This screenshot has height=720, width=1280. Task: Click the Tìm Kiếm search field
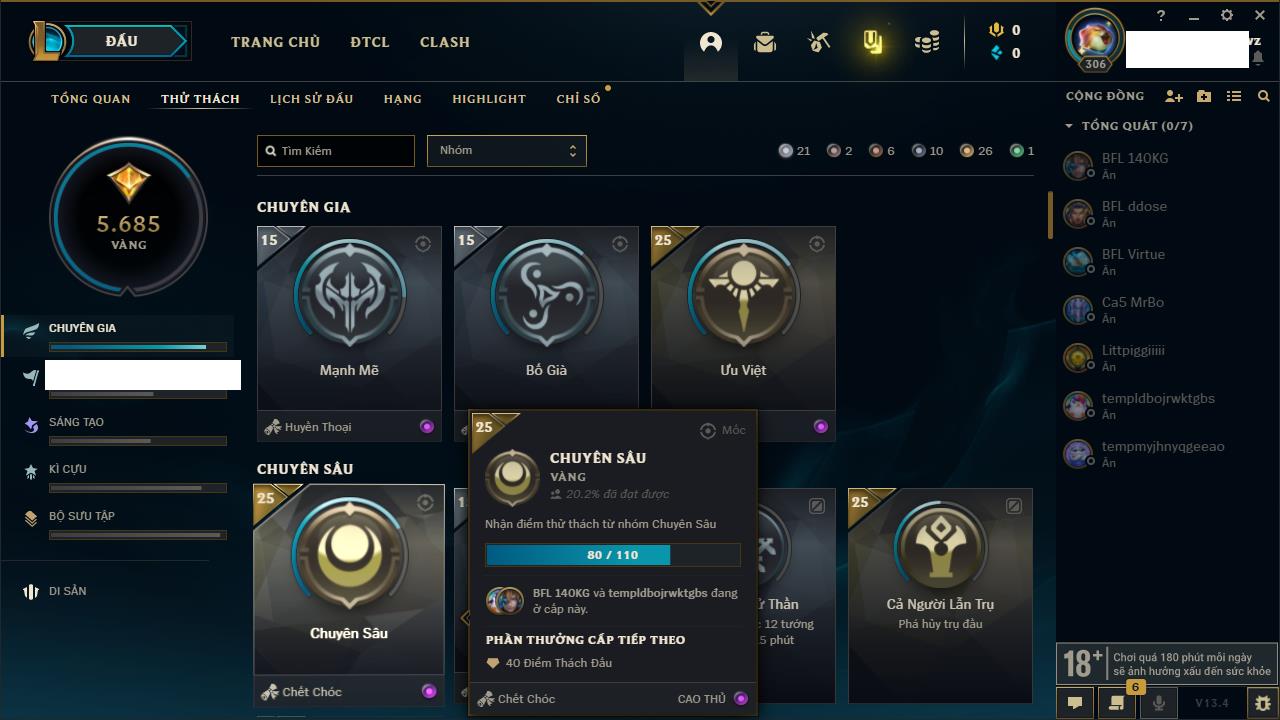[x=336, y=151]
